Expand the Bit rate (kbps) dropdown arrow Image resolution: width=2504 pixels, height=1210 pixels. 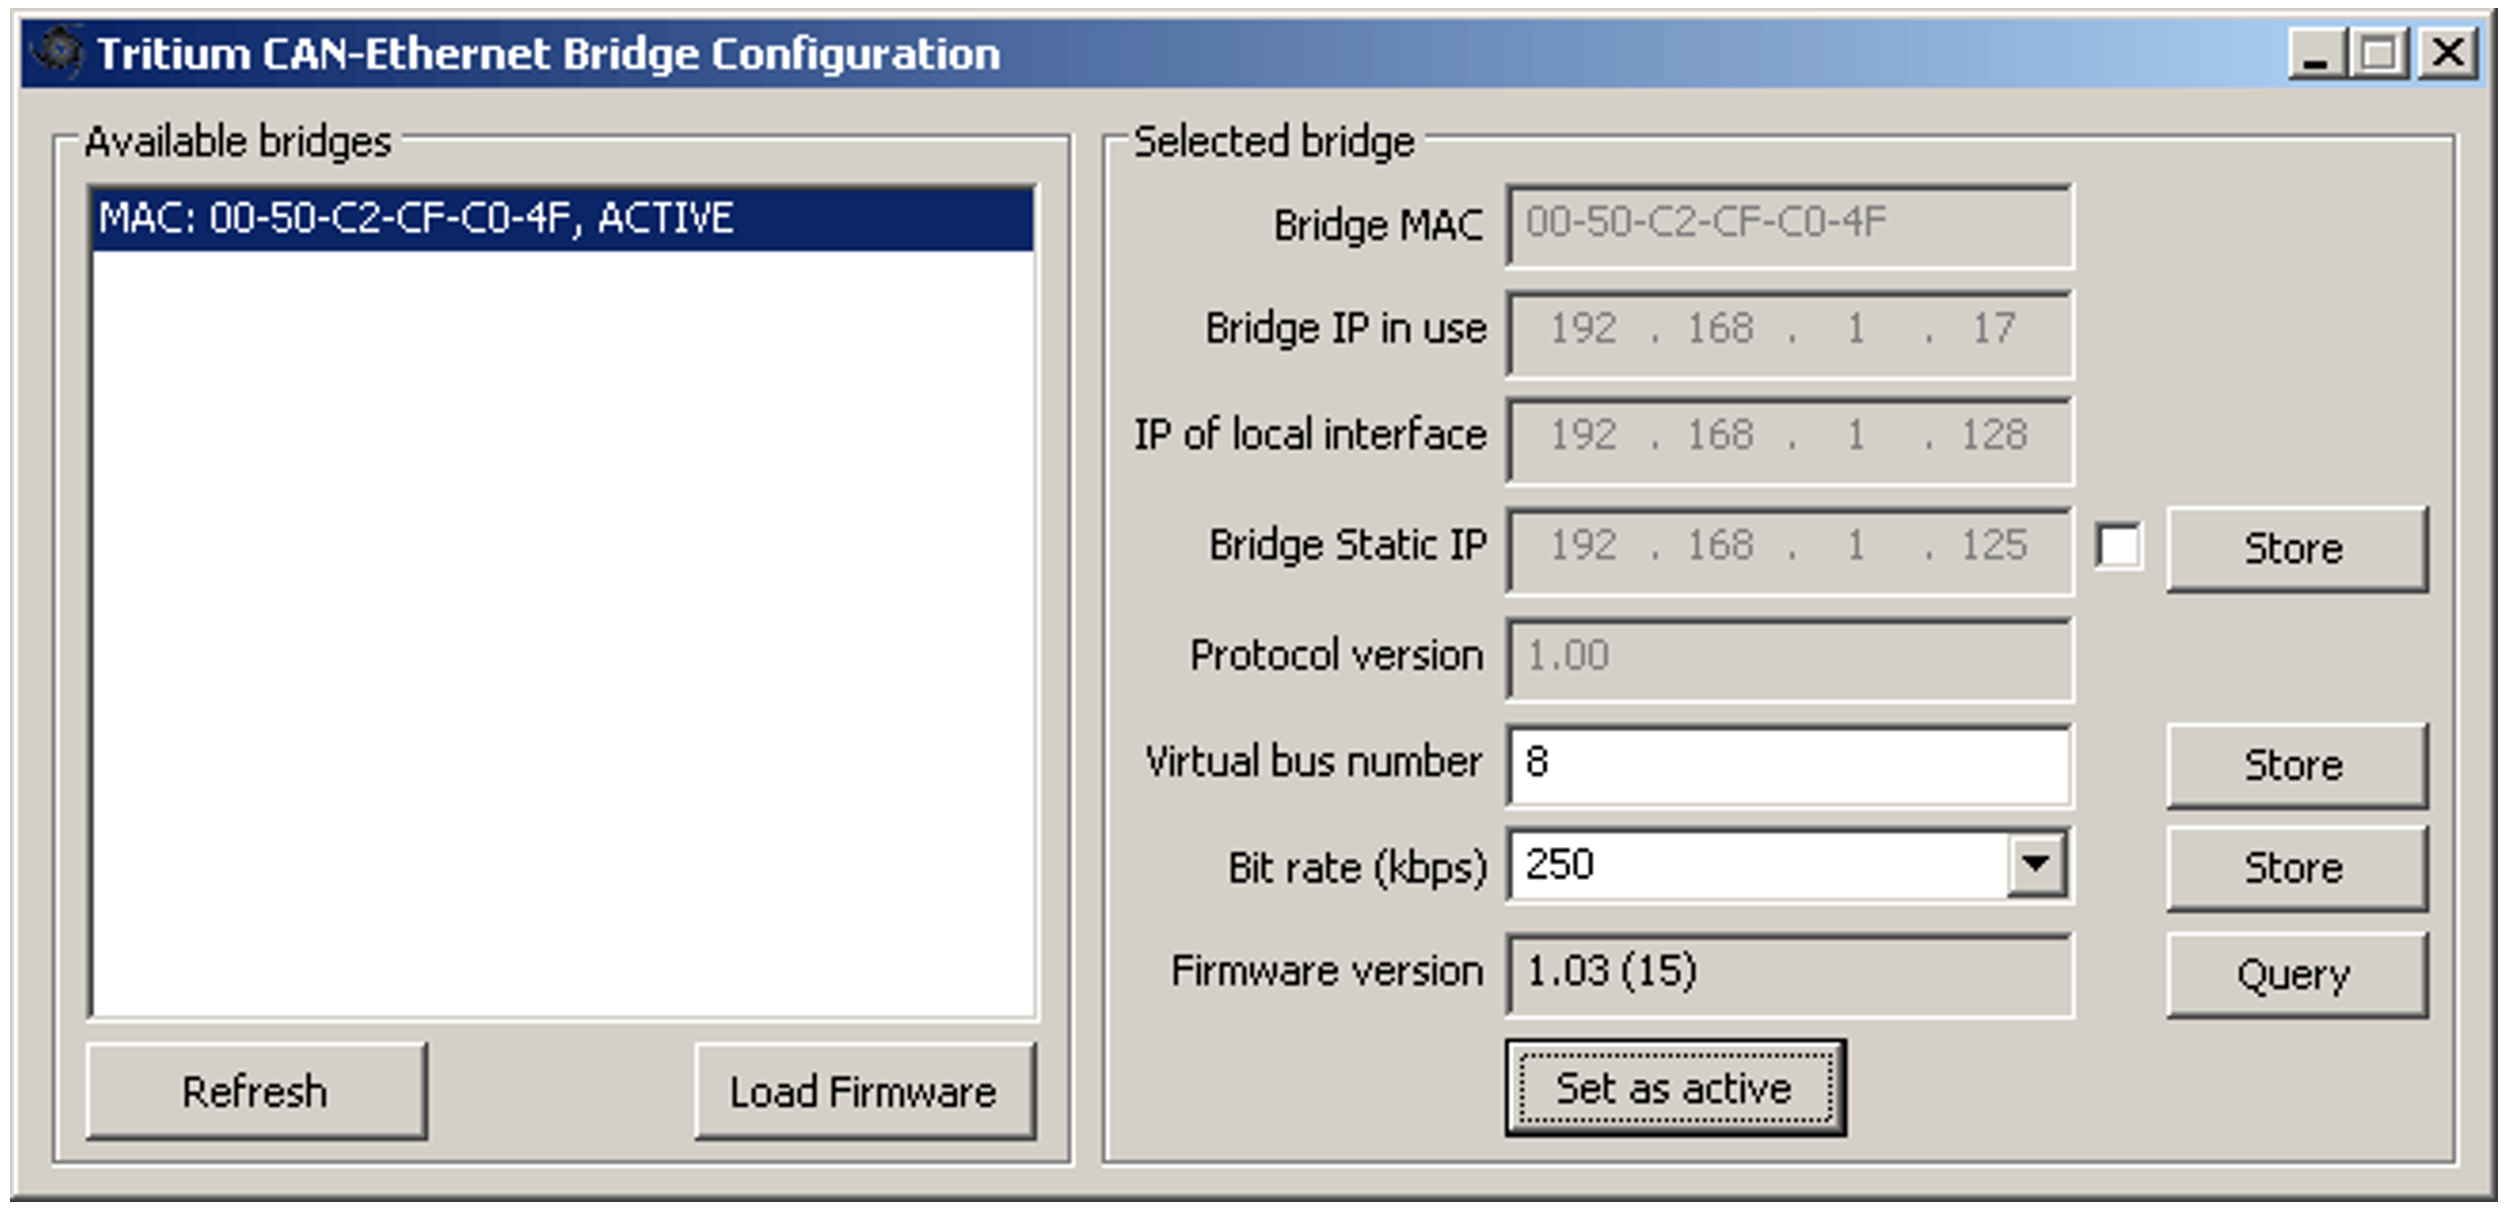2036,863
